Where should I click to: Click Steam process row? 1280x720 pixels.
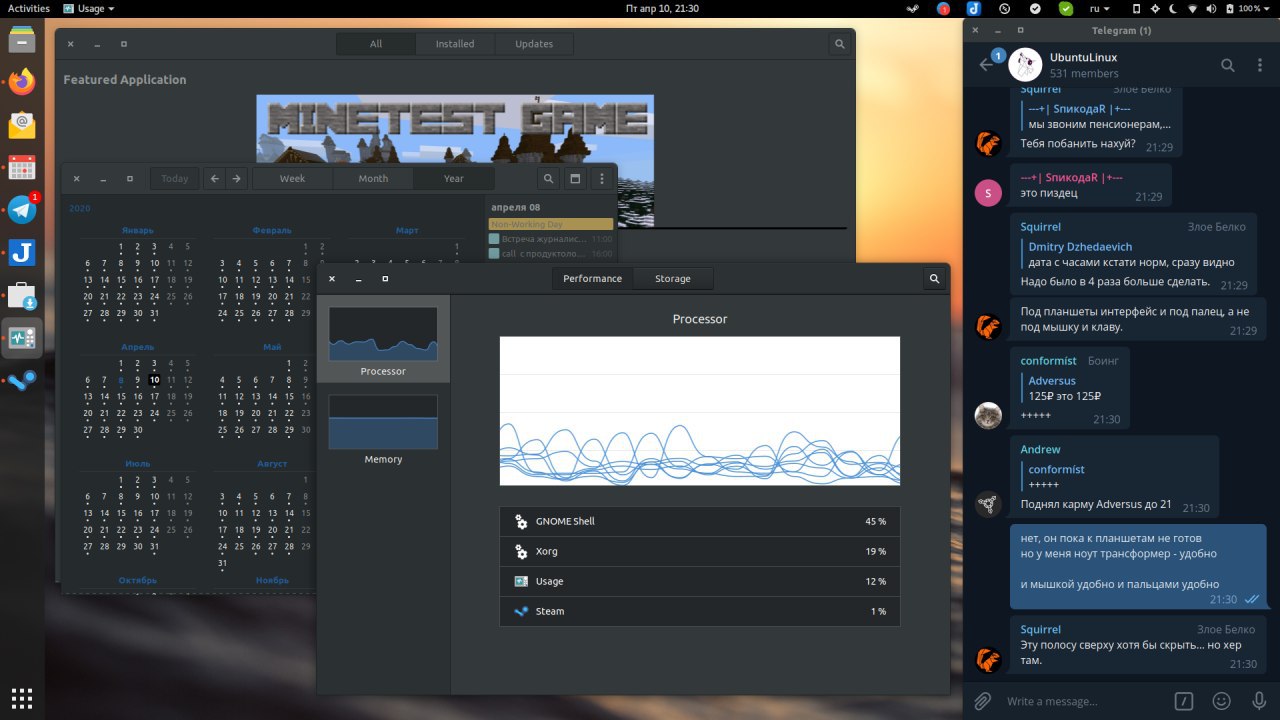(x=700, y=611)
